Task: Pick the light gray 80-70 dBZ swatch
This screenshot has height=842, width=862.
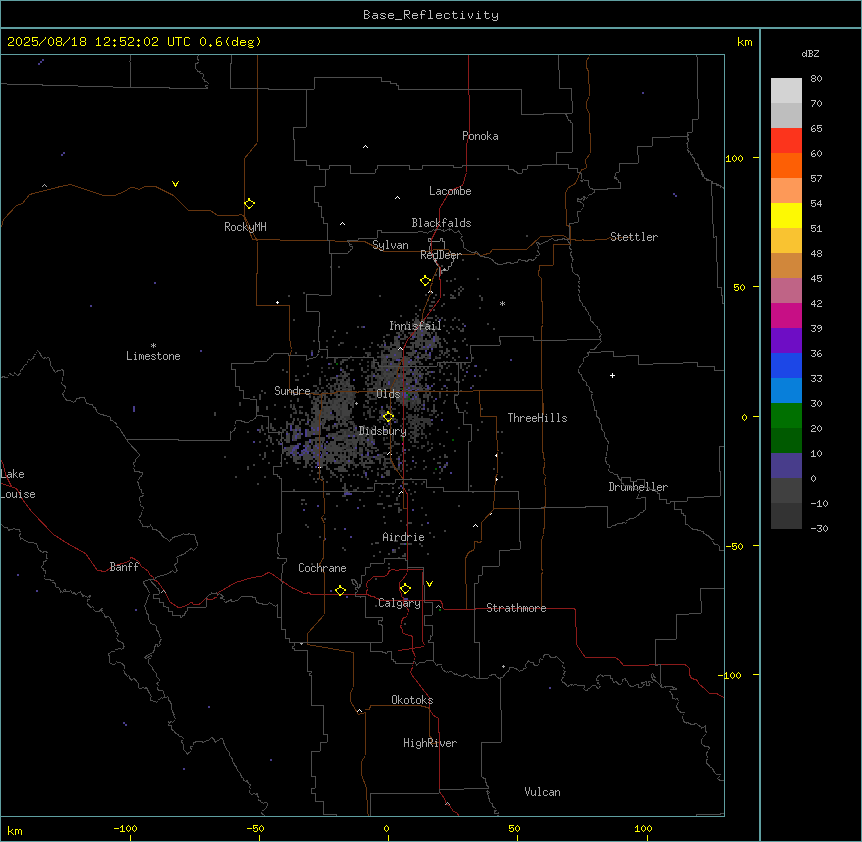Action: pyautogui.click(x=786, y=91)
